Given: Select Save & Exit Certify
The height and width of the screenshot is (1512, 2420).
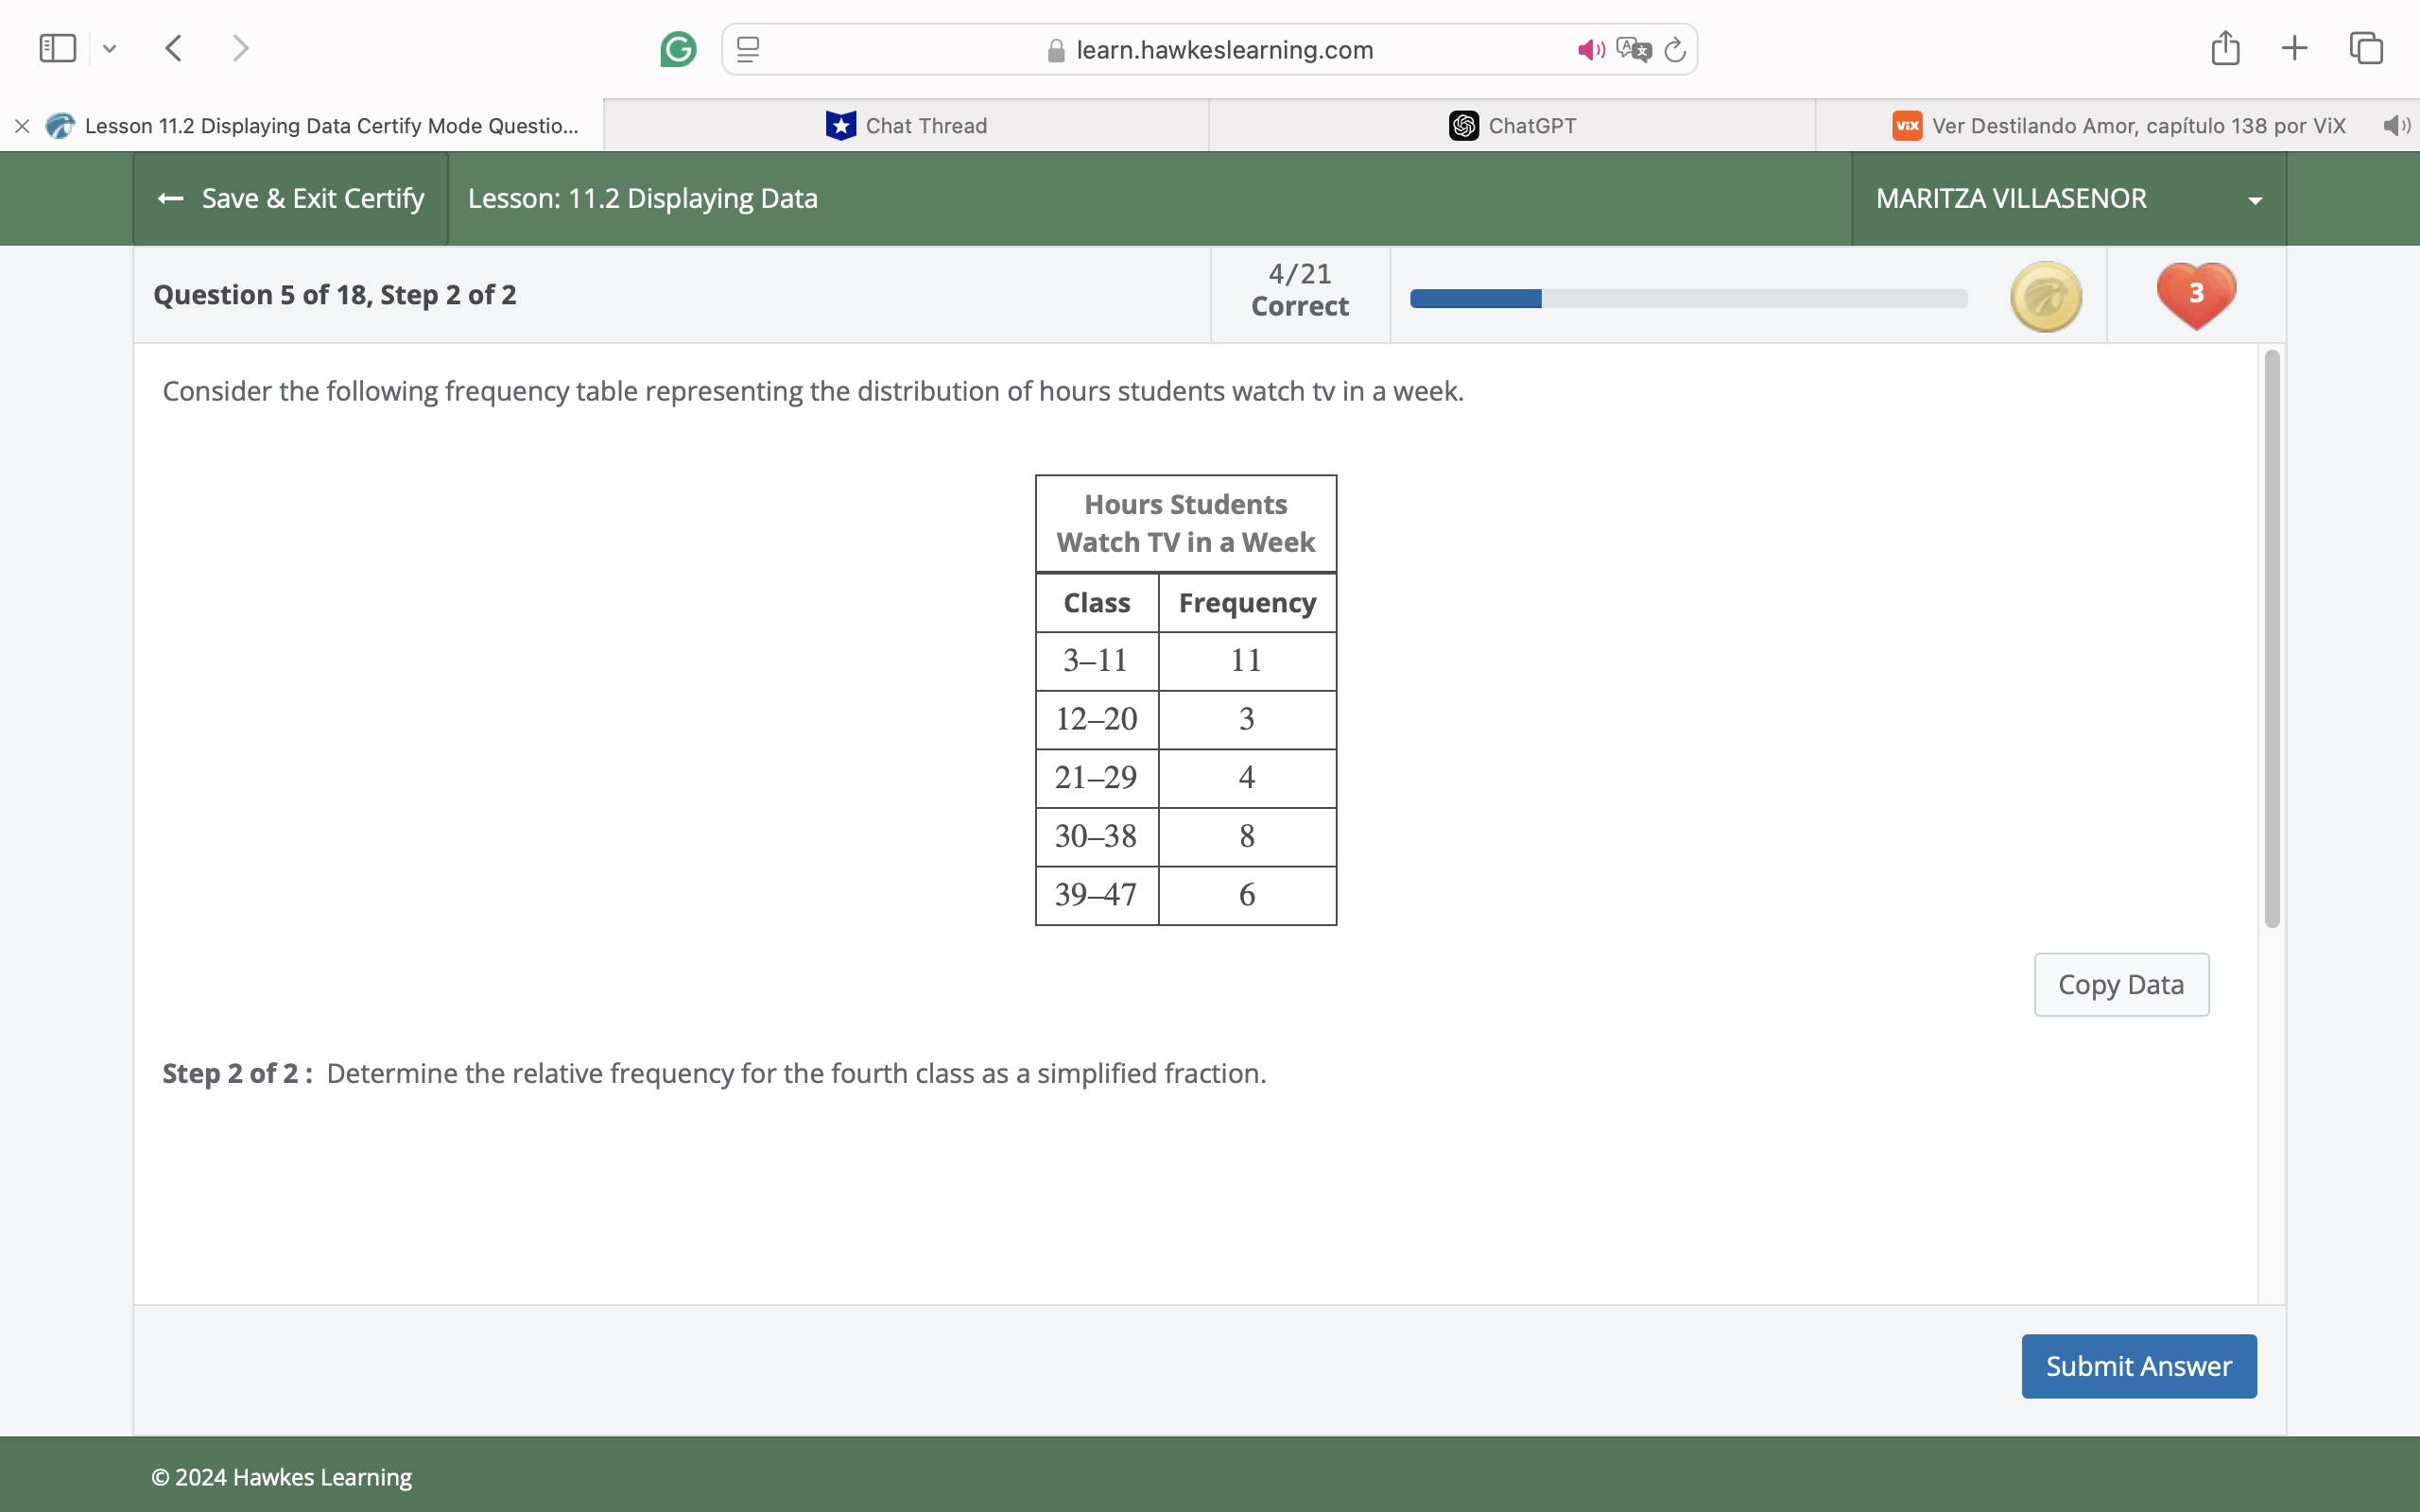Looking at the screenshot, I should [290, 198].
